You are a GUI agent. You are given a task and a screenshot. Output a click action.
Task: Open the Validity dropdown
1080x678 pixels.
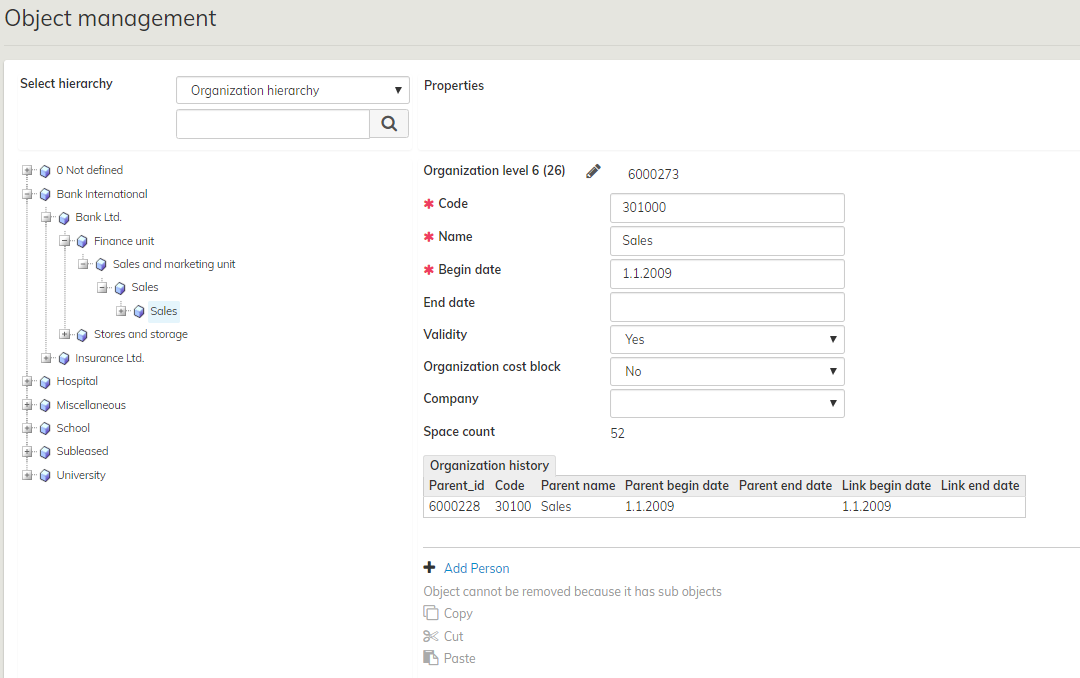pyautogui.click(x=727, y=339)
